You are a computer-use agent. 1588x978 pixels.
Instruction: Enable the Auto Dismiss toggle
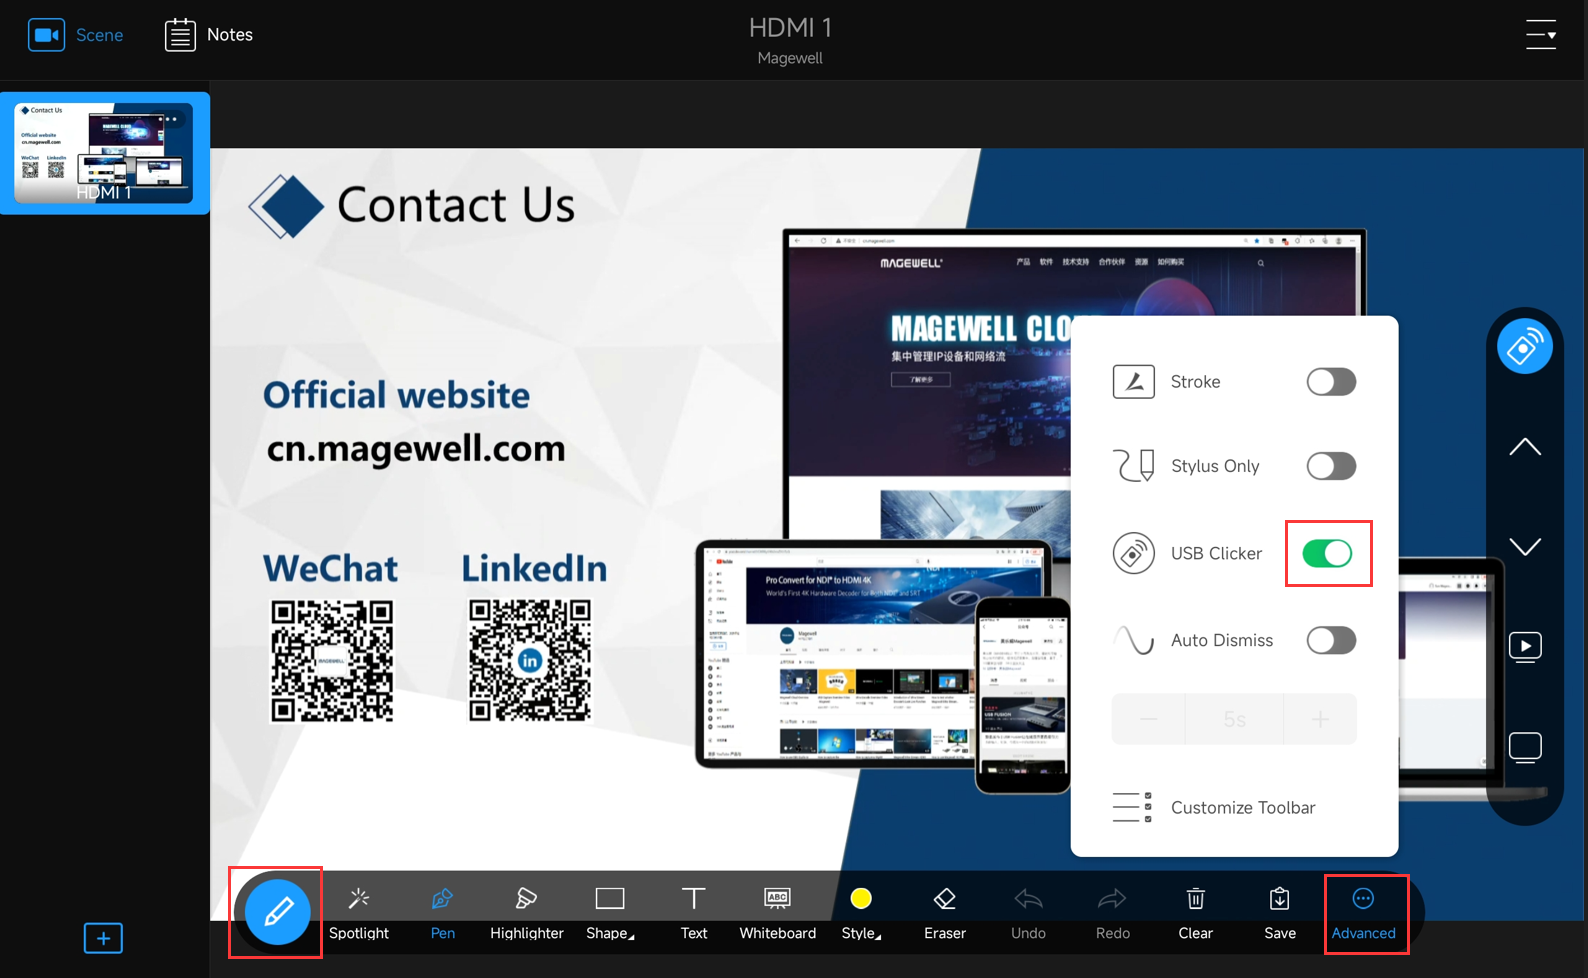pyautogui.click(x=1331, y=640)
